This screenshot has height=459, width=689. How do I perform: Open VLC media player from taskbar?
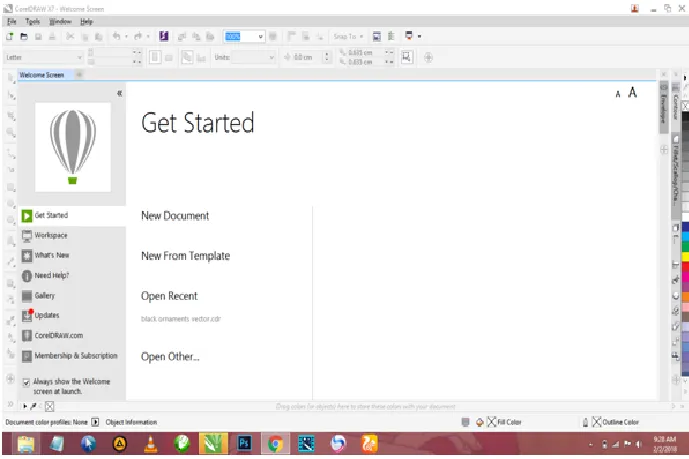(151, 444)
